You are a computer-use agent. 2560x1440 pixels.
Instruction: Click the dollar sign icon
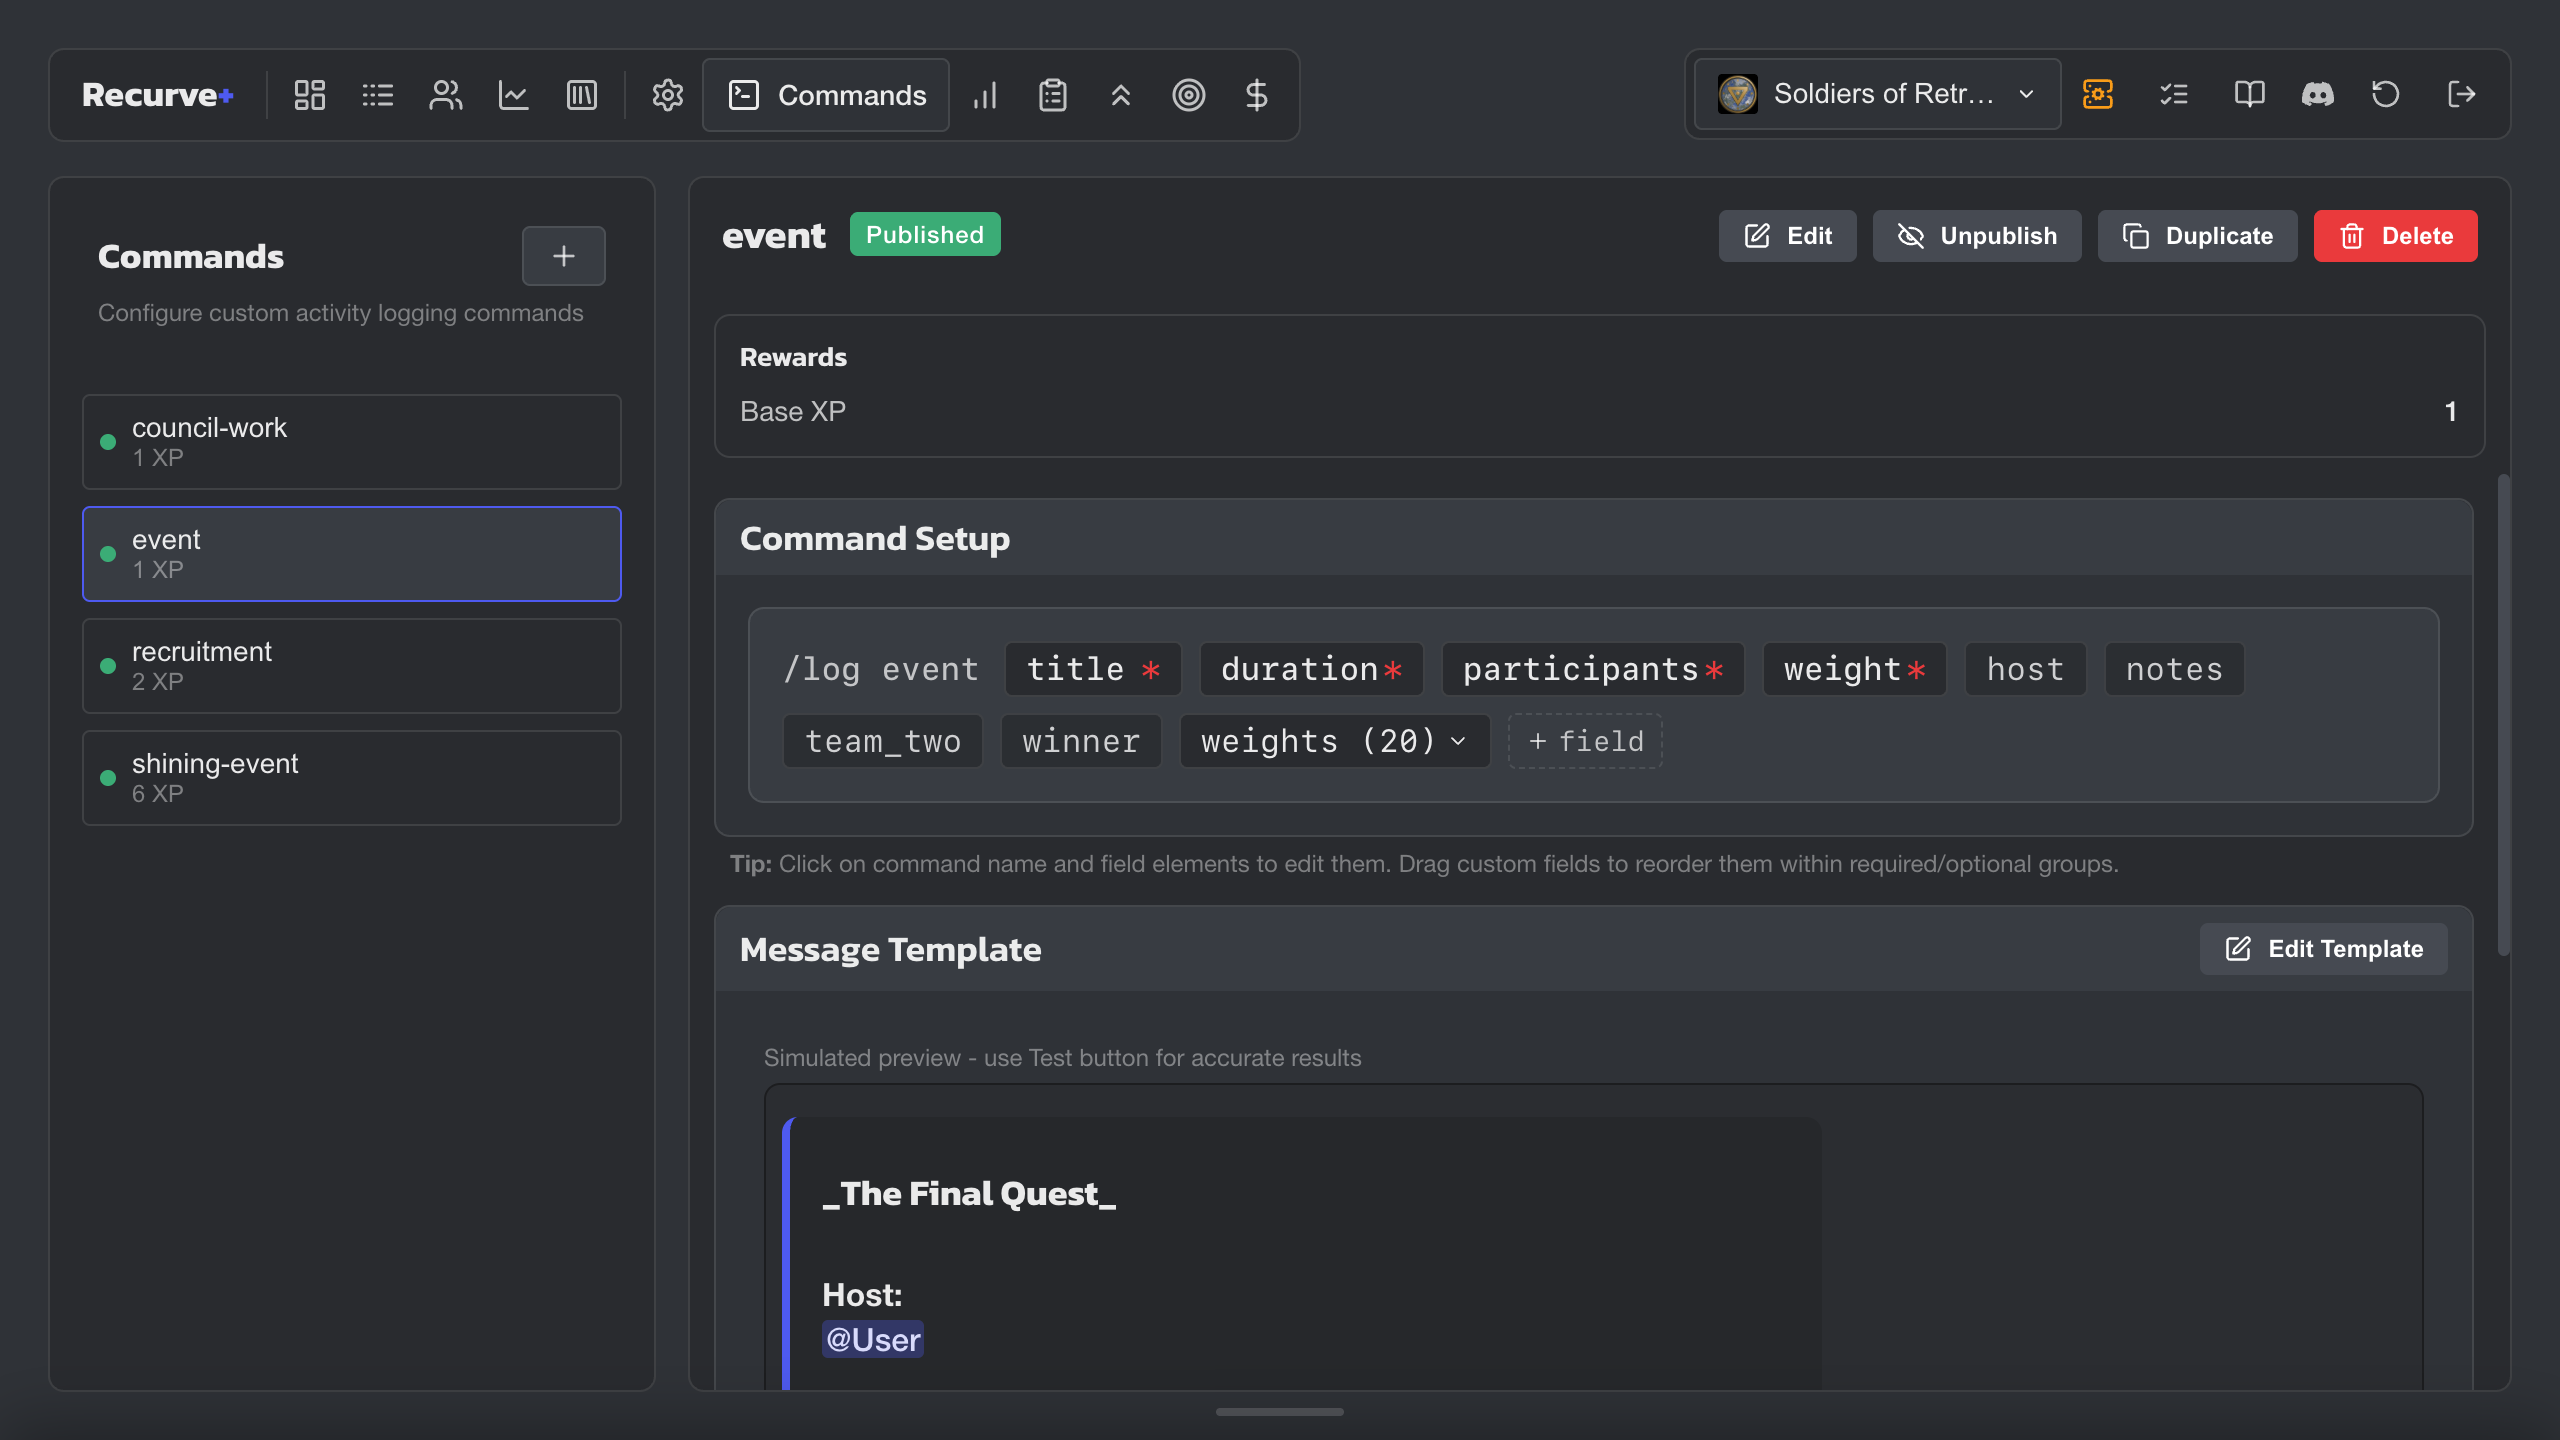tap(1256, 95)
